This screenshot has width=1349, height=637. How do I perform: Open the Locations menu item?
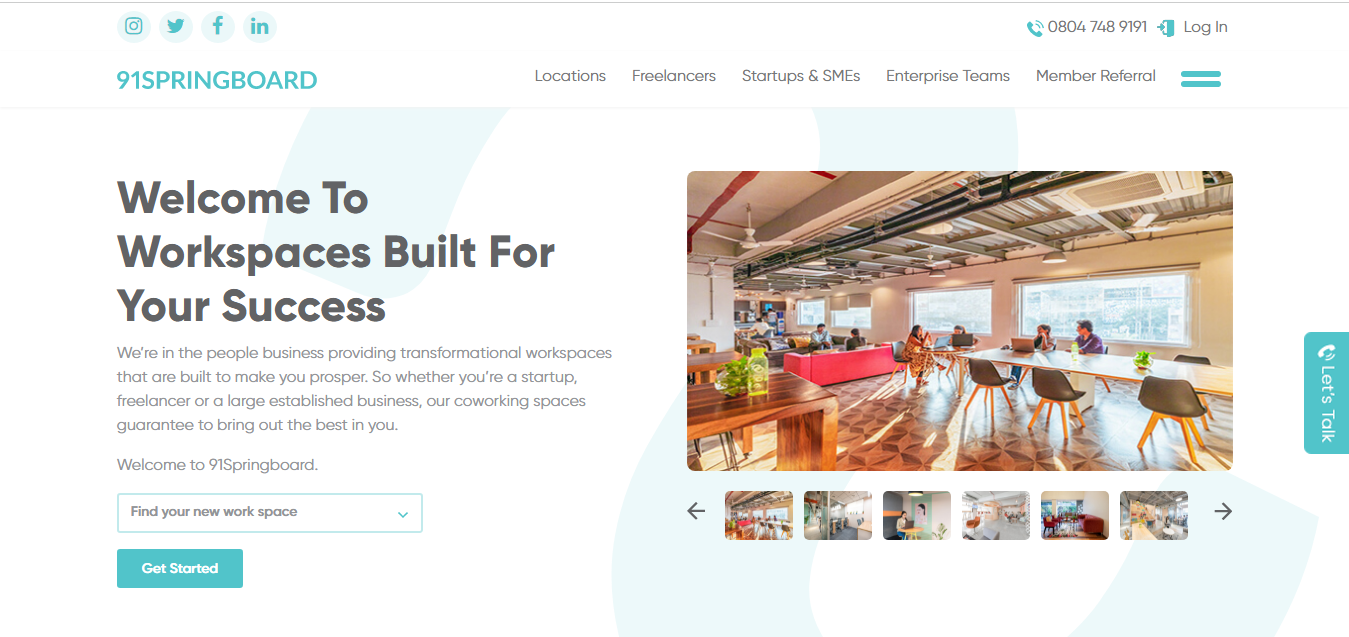(x=570, y=76)
